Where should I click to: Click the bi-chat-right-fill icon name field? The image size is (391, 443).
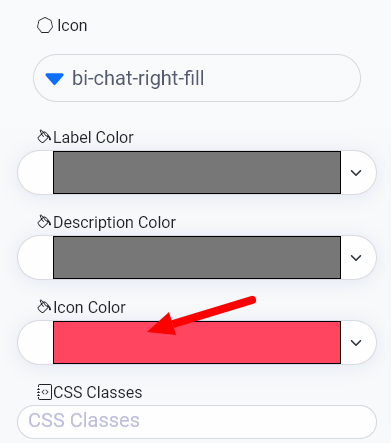[197, 78]
